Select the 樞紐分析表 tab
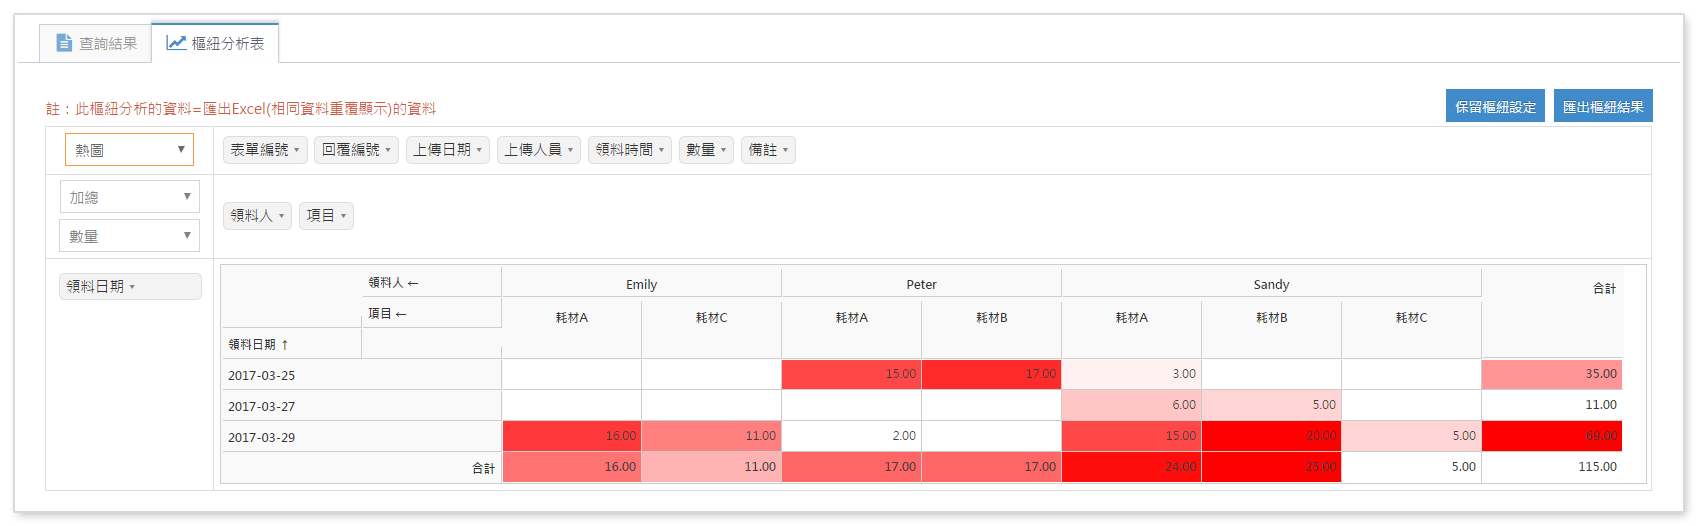 [x=216, y=43]
